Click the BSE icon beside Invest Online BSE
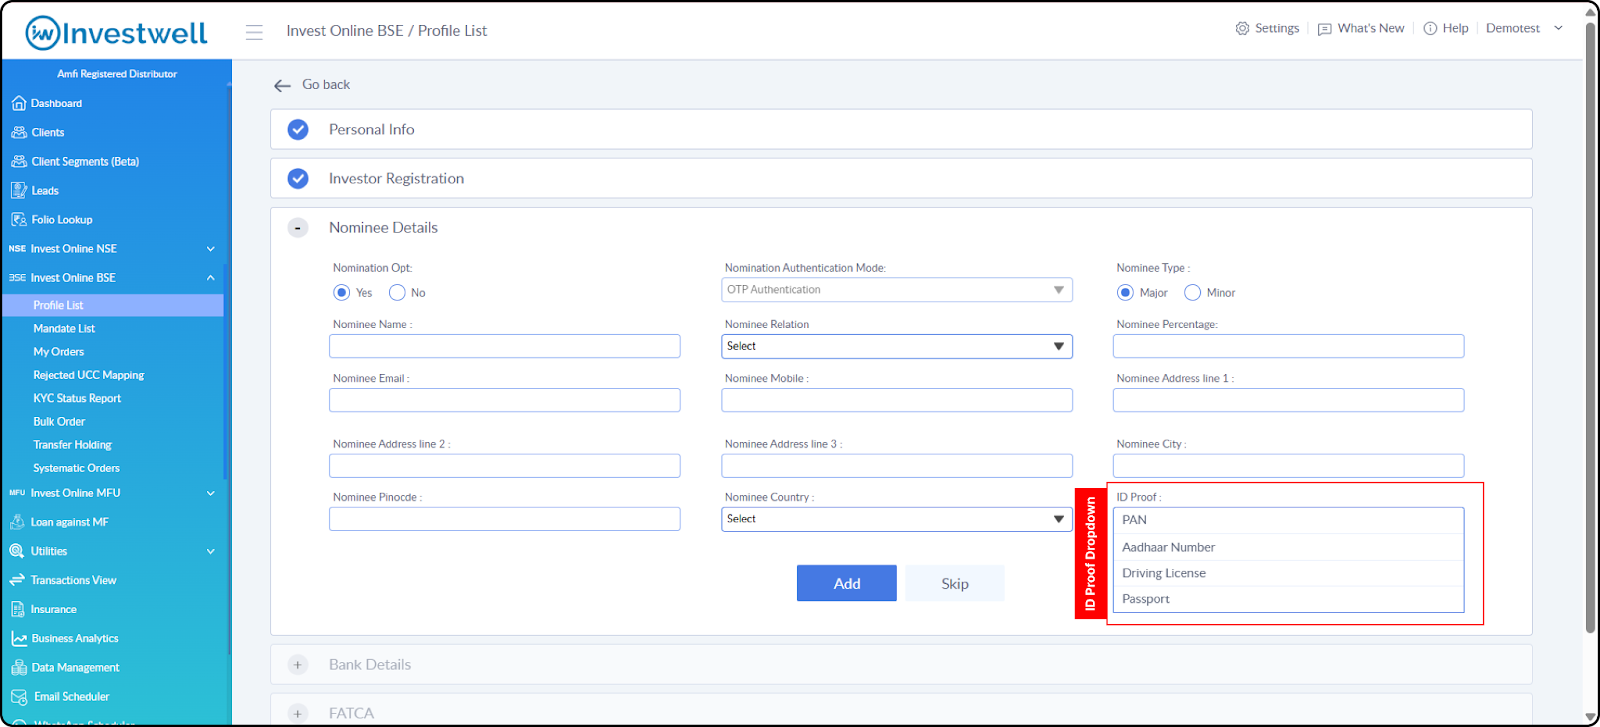Screen dimensions: 1600x727 coord(17,278)
